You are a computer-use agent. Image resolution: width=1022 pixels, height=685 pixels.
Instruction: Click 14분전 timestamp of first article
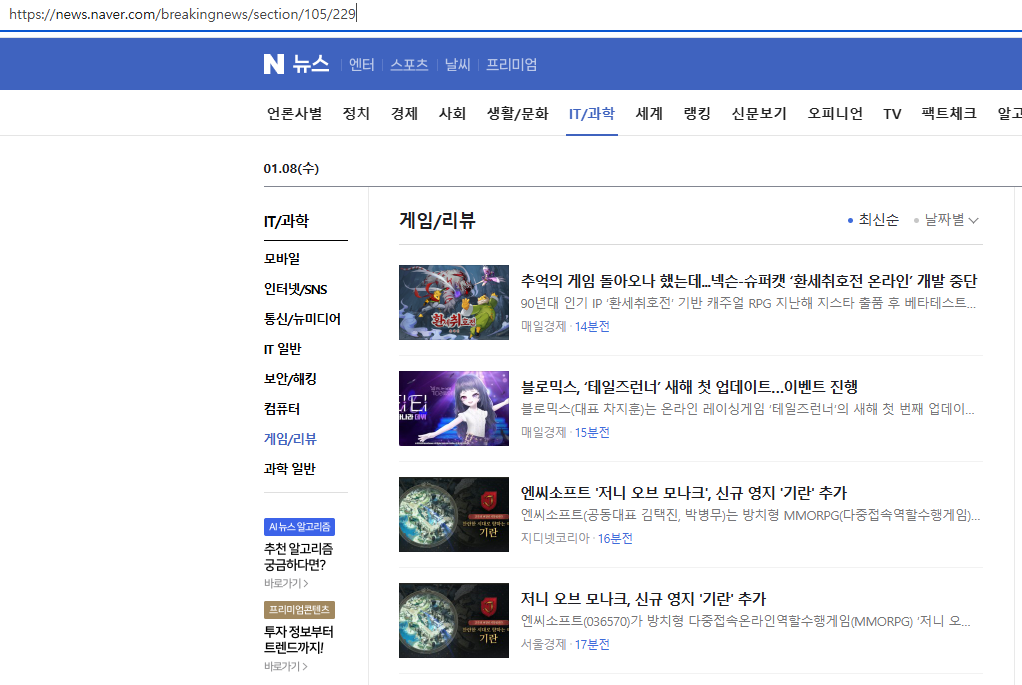(x=592, y=327)
